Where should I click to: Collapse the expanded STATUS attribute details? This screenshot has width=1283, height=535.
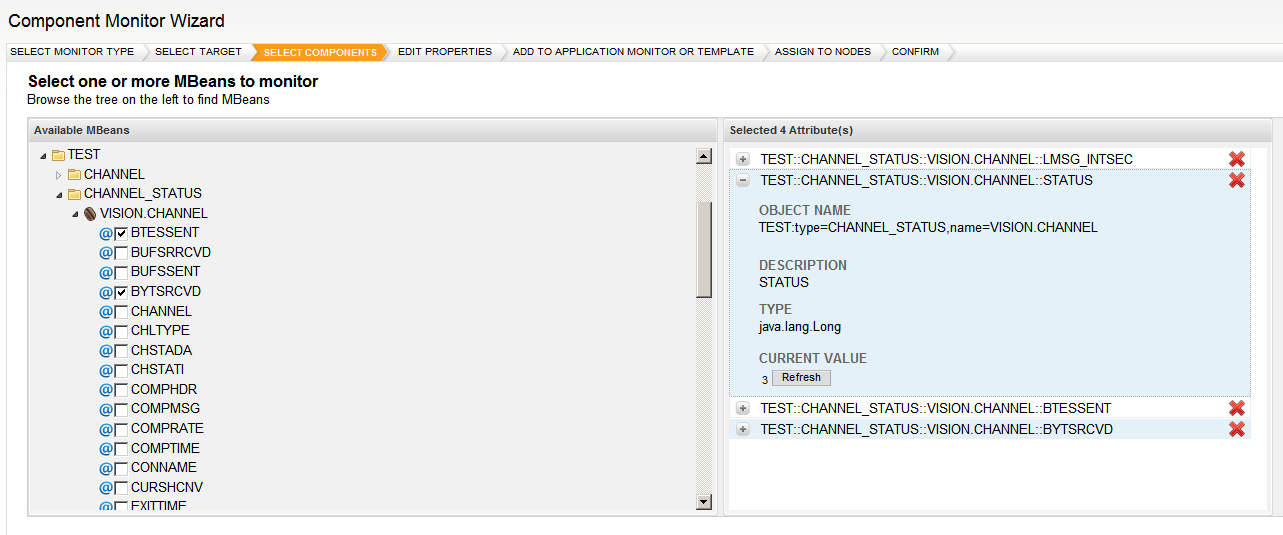coord(743,181)
